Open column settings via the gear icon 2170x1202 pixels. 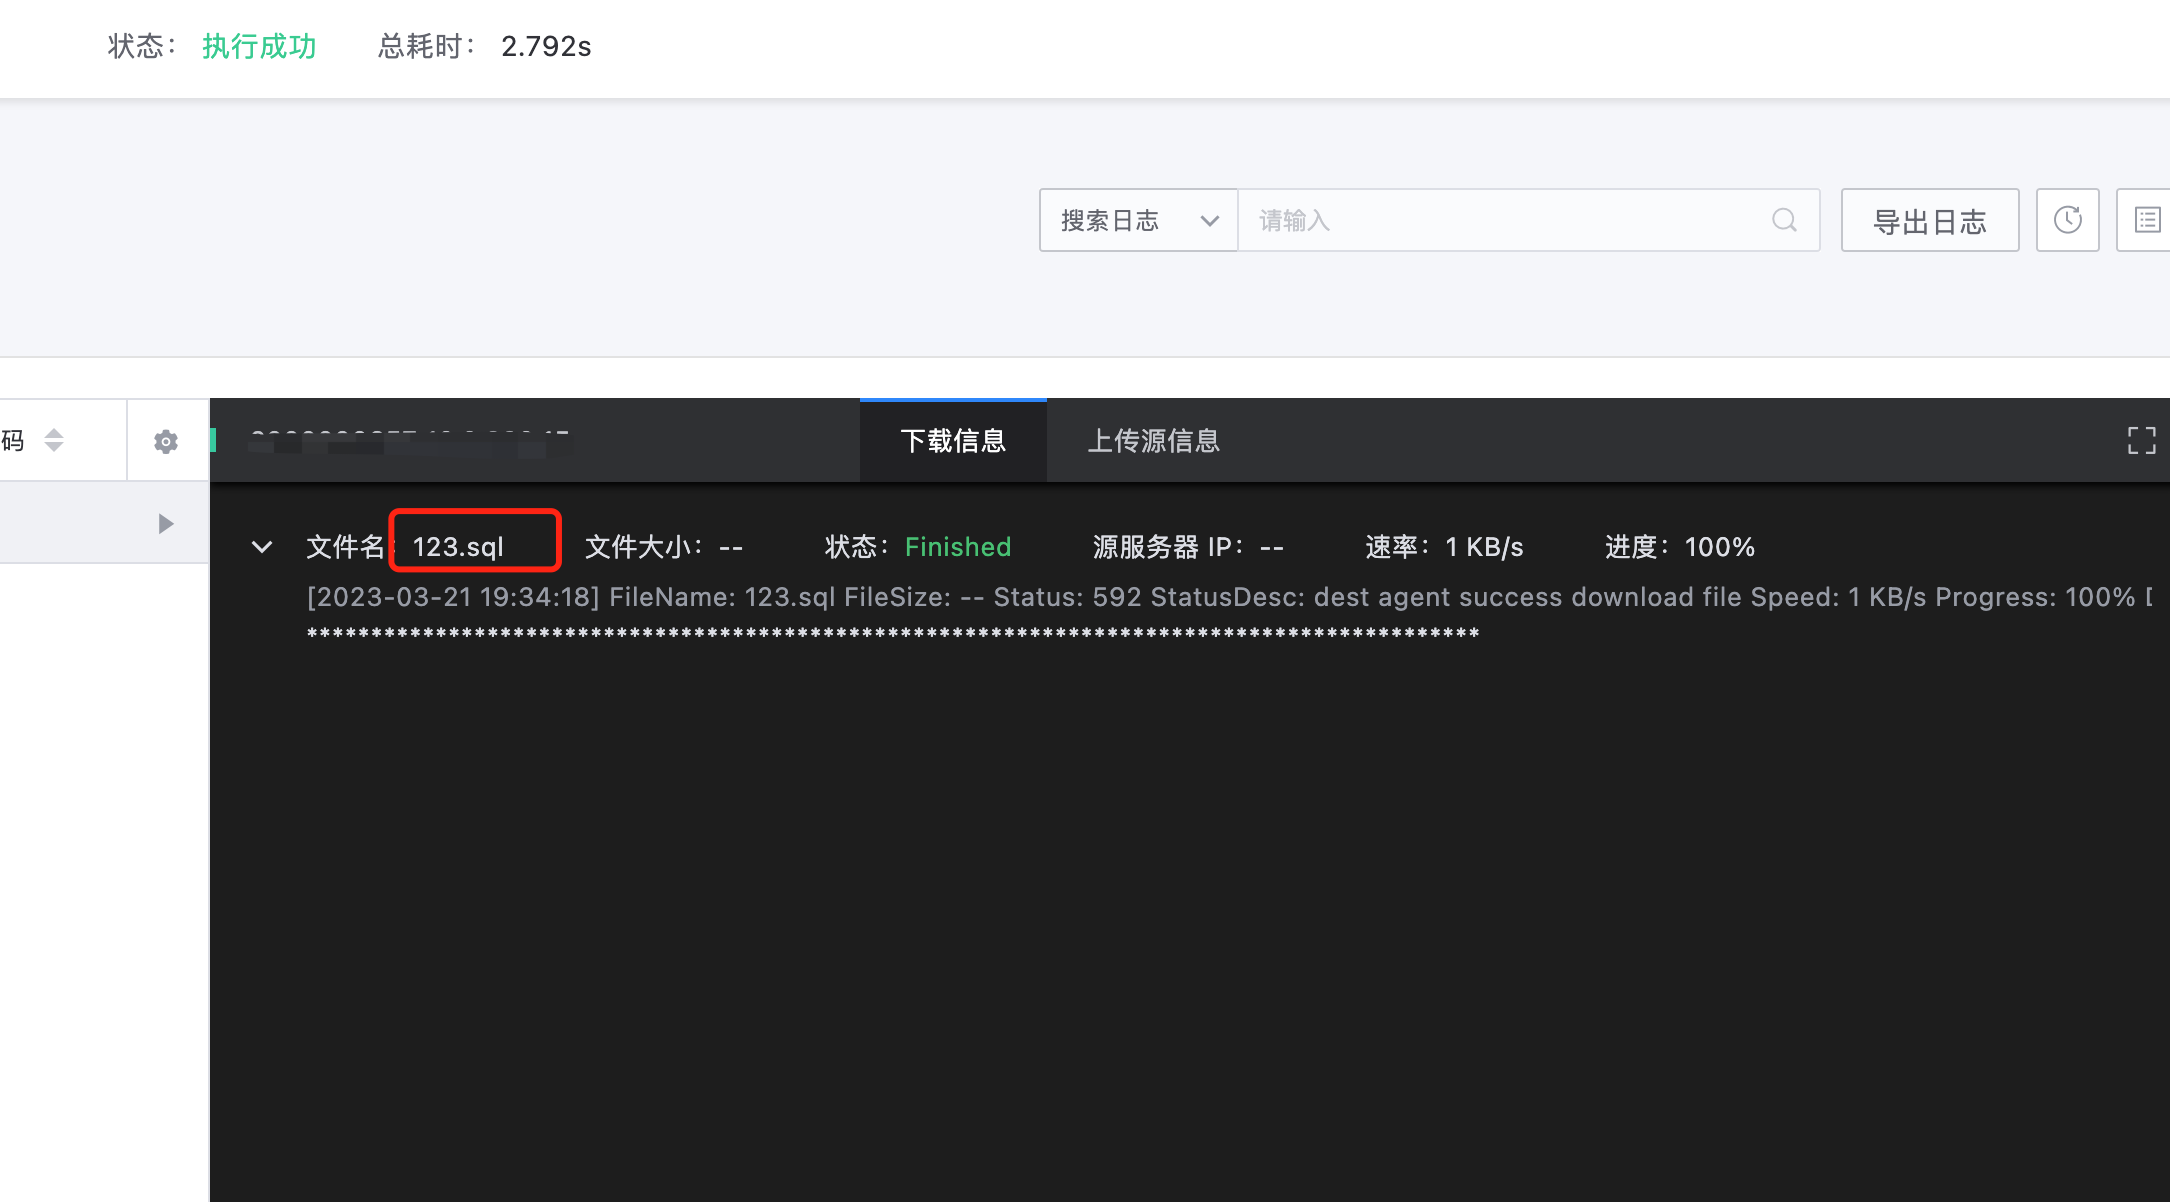pos(165,440)
